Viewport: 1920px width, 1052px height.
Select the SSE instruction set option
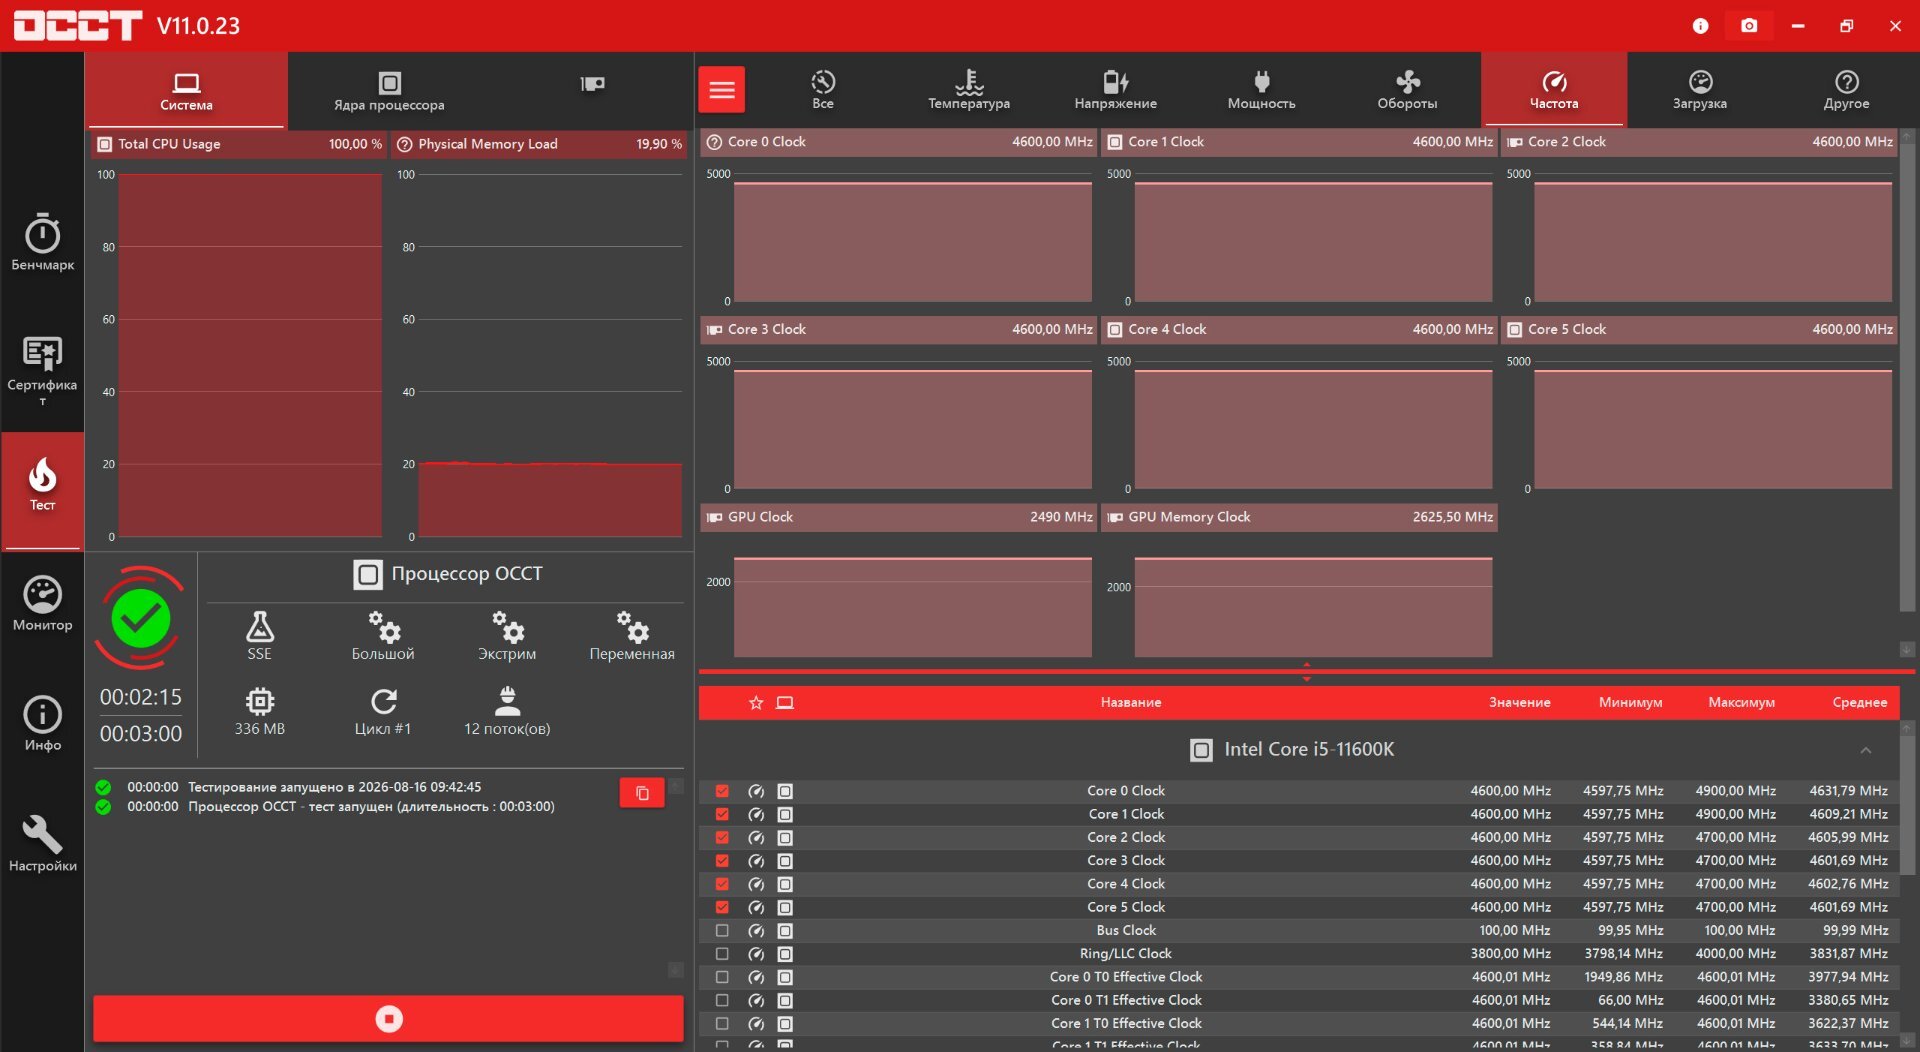coord(259,636)
